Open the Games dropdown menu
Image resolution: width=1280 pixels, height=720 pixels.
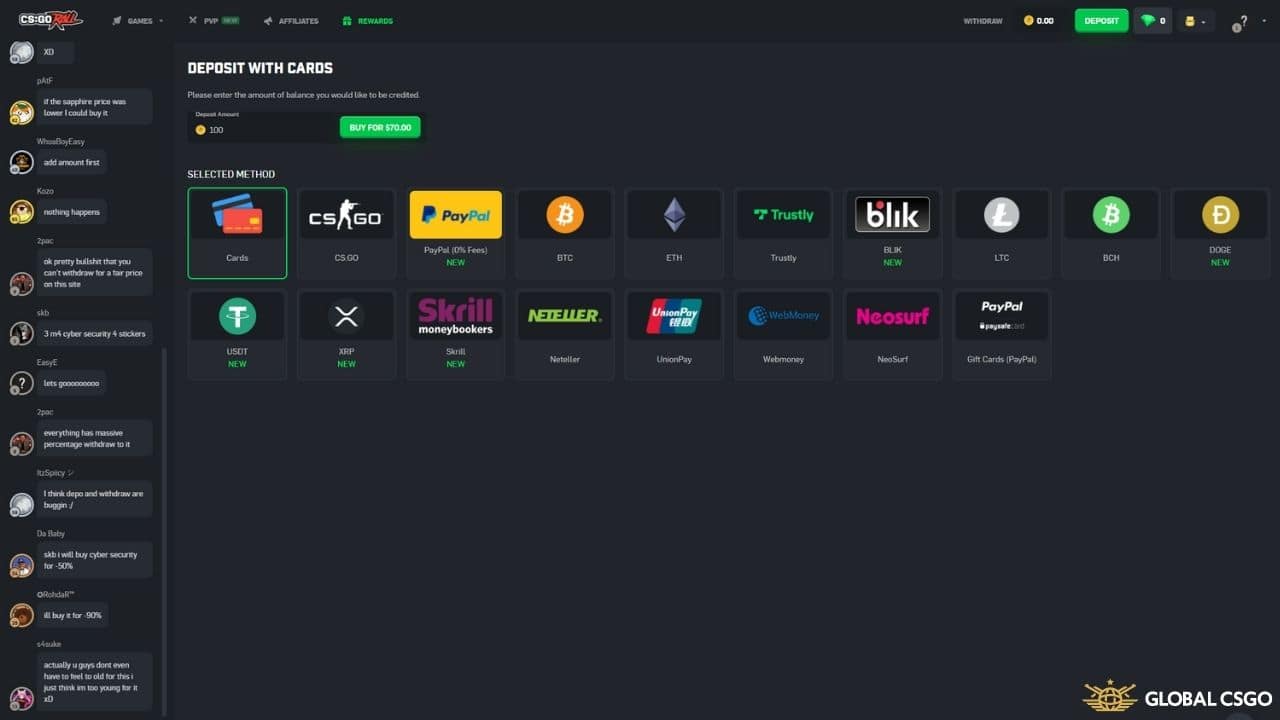tap(138, 20)
